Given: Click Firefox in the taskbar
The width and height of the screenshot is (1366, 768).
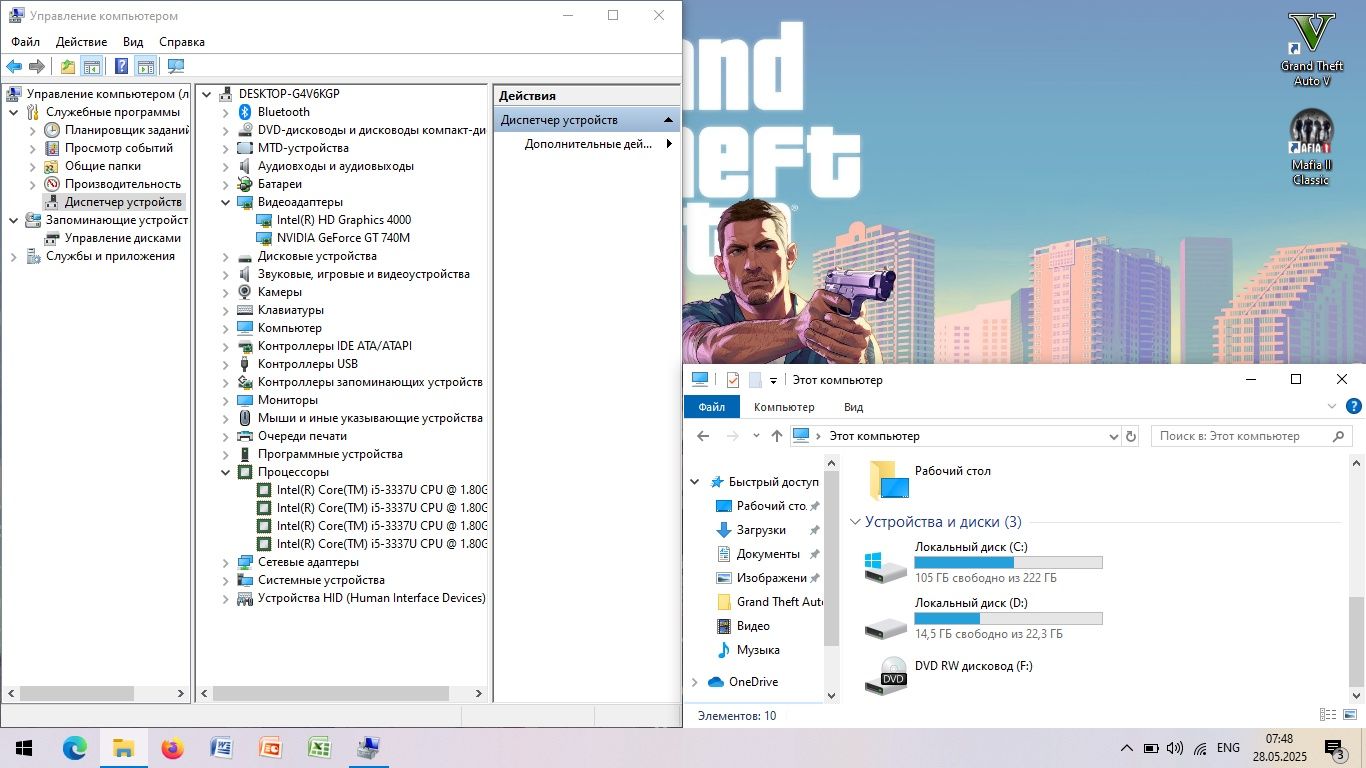Looking at the screenshot, I should [x=172, y=747].
